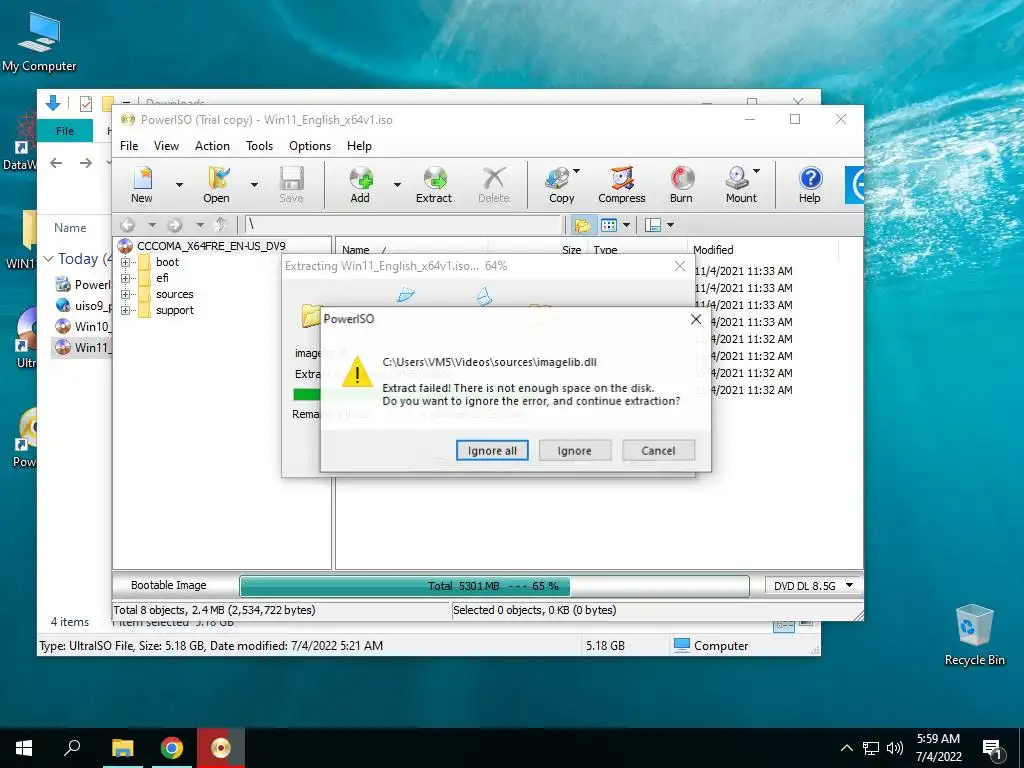Open the Action menu
1024x768 pixels.
click(x=212, y=146)
